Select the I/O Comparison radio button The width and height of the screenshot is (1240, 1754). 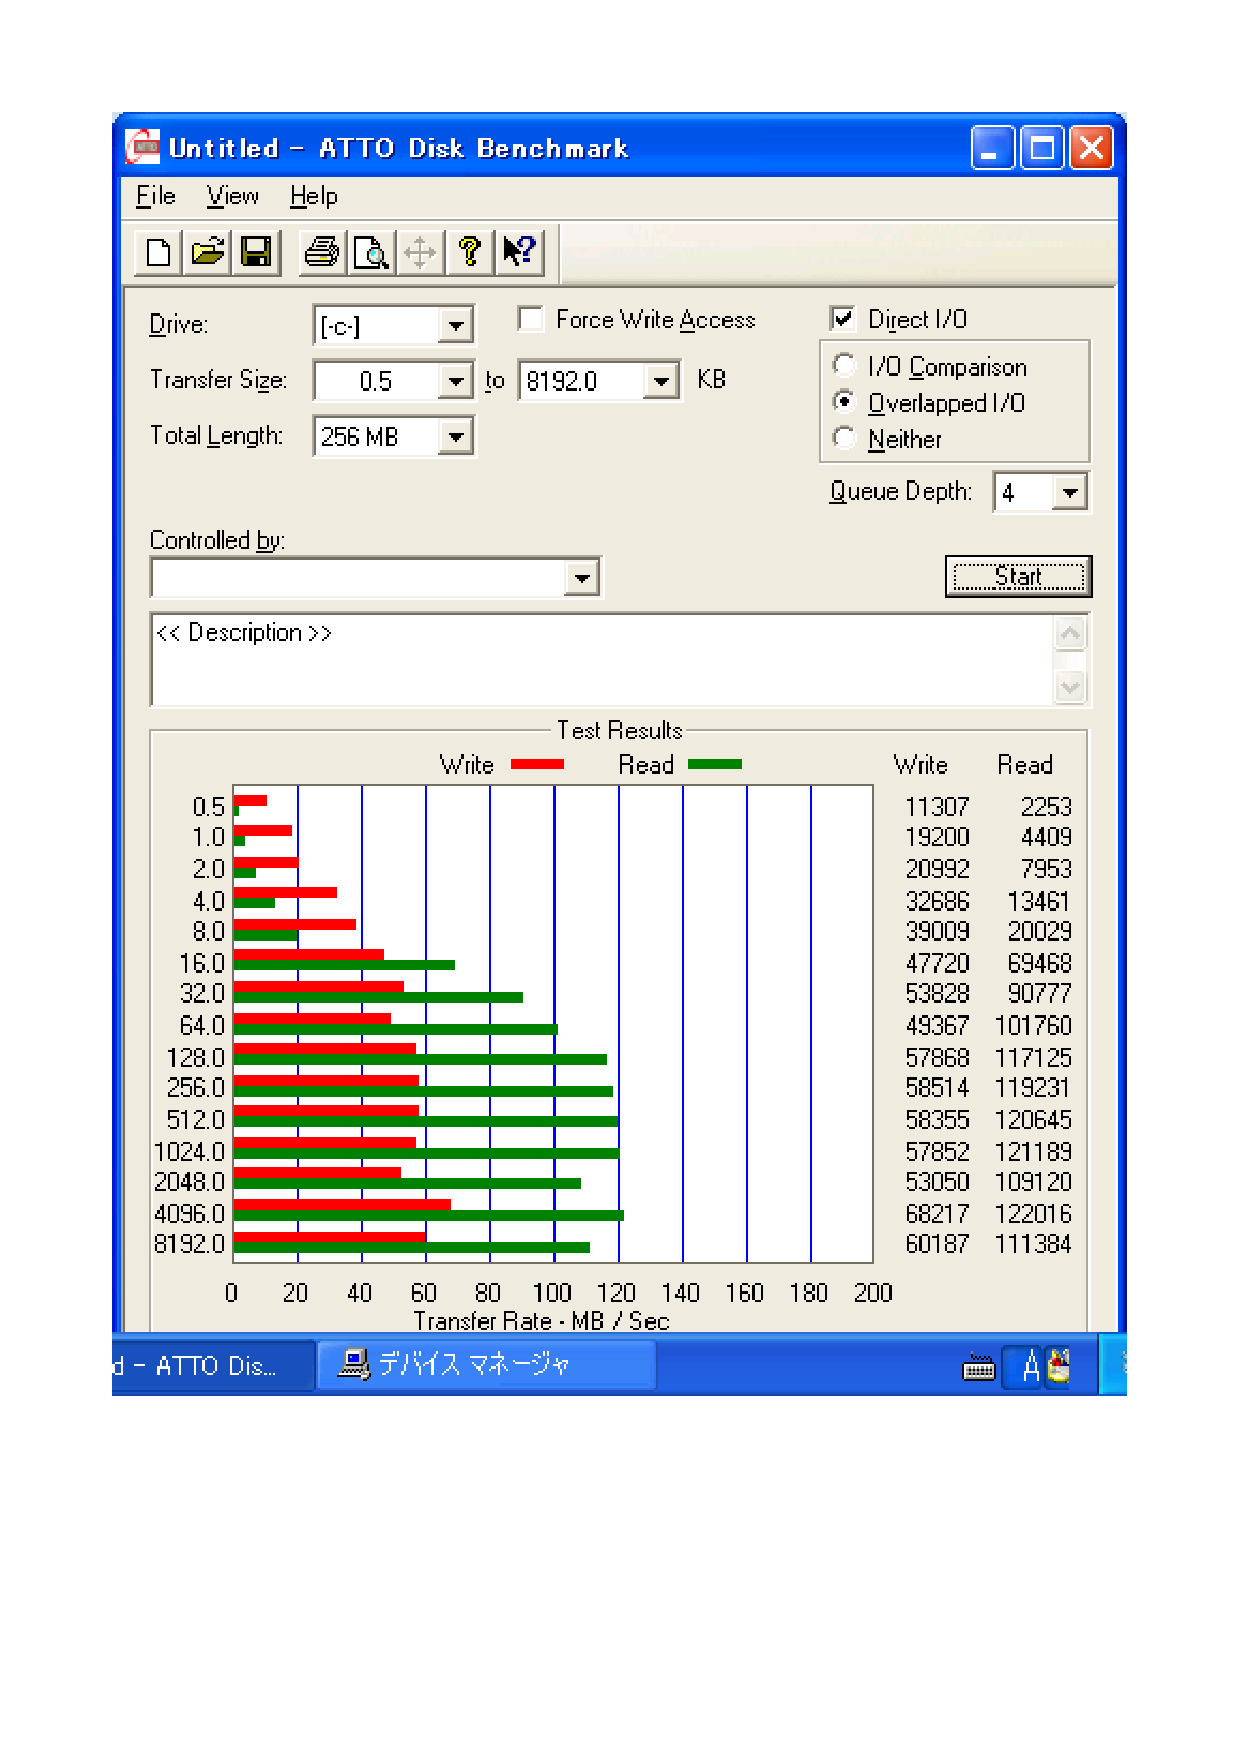(844, 366)
